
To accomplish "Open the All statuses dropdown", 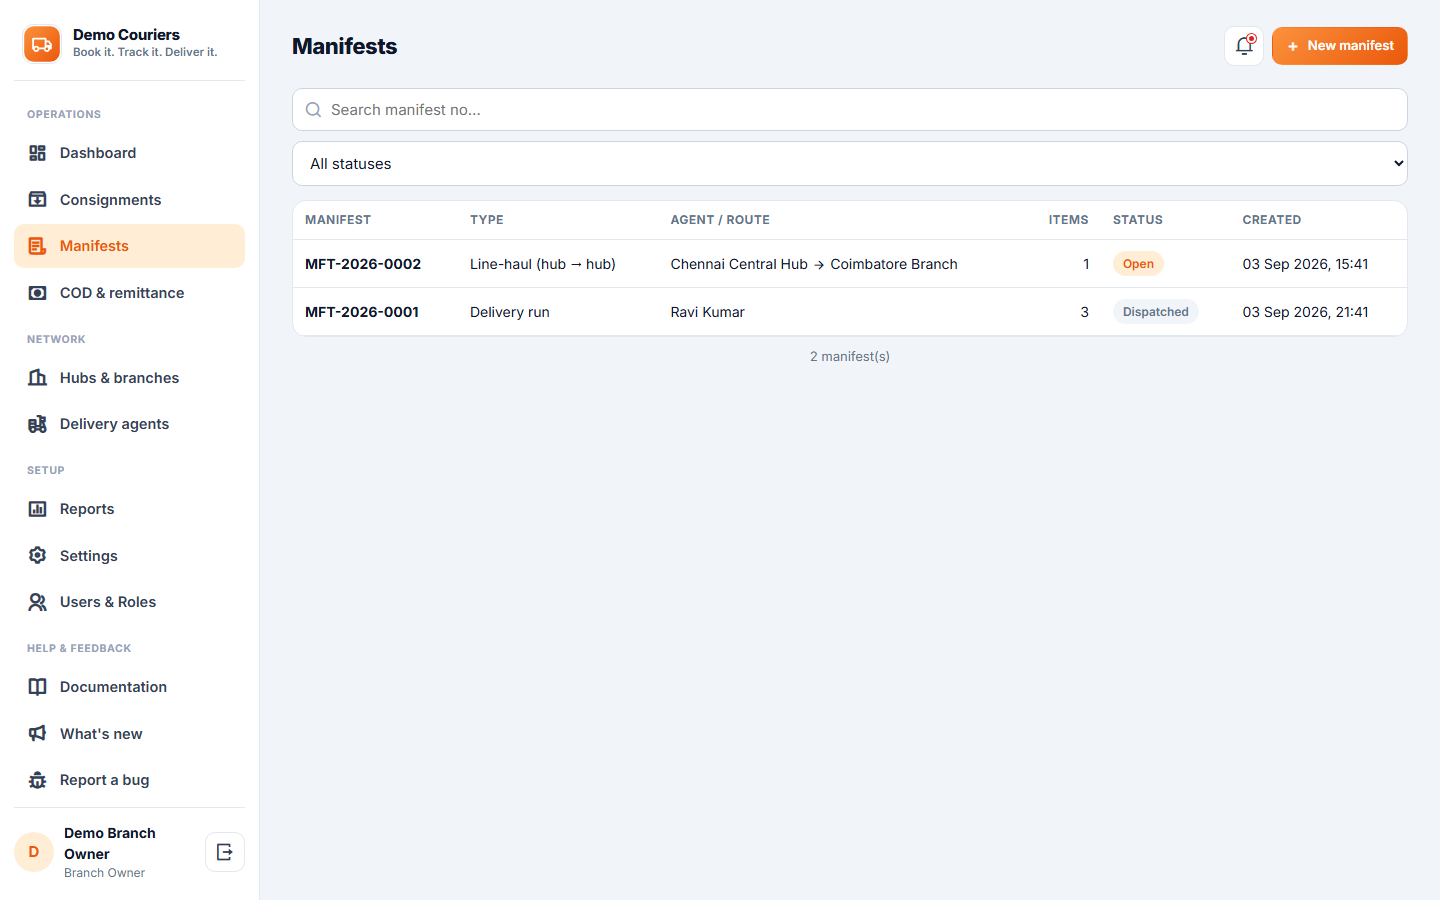I will [x=850, y=163].
